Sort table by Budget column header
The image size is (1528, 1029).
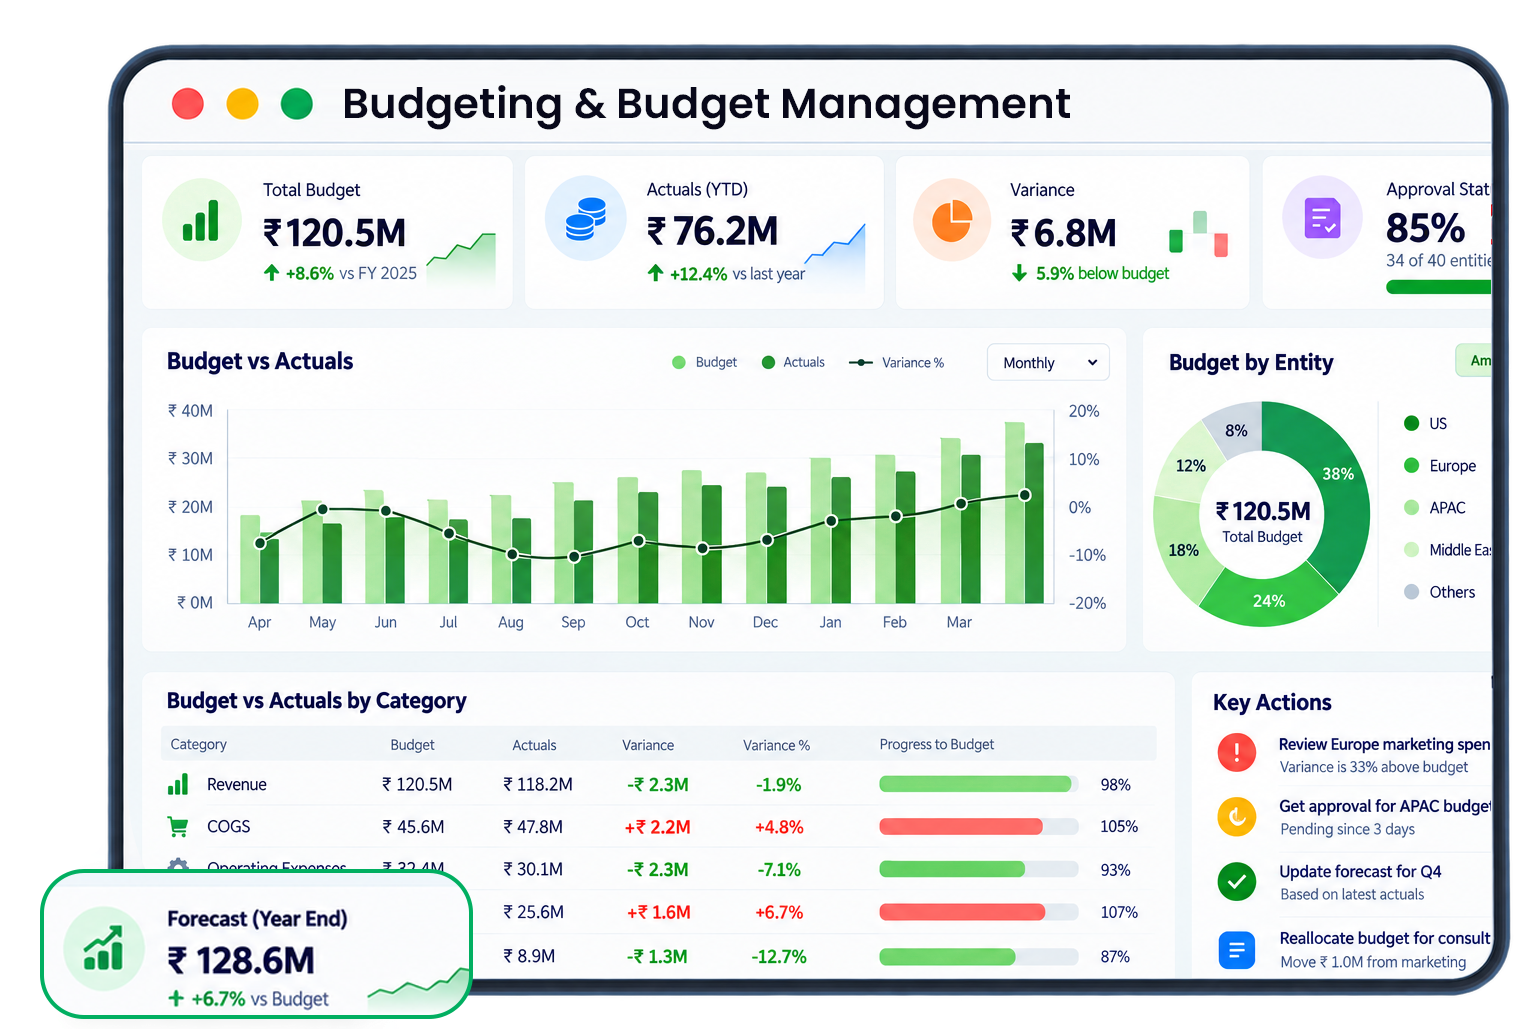coord(412,745)
